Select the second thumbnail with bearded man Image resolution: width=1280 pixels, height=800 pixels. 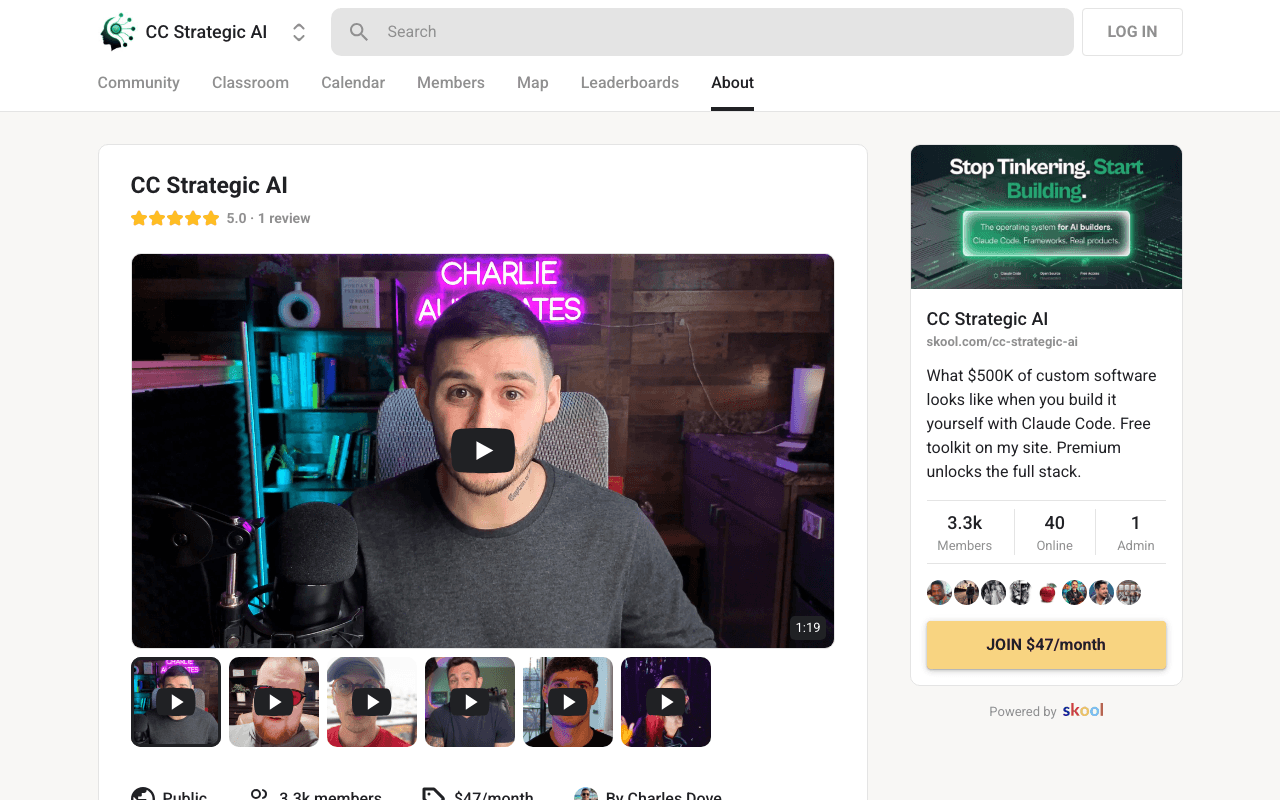click(274, 702)
